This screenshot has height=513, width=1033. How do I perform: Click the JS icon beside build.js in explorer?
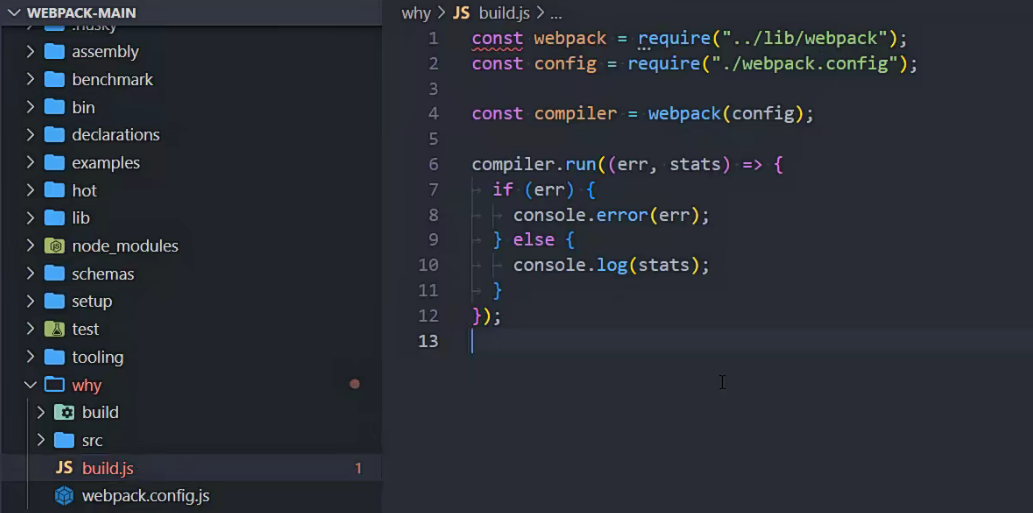(64, 468)
